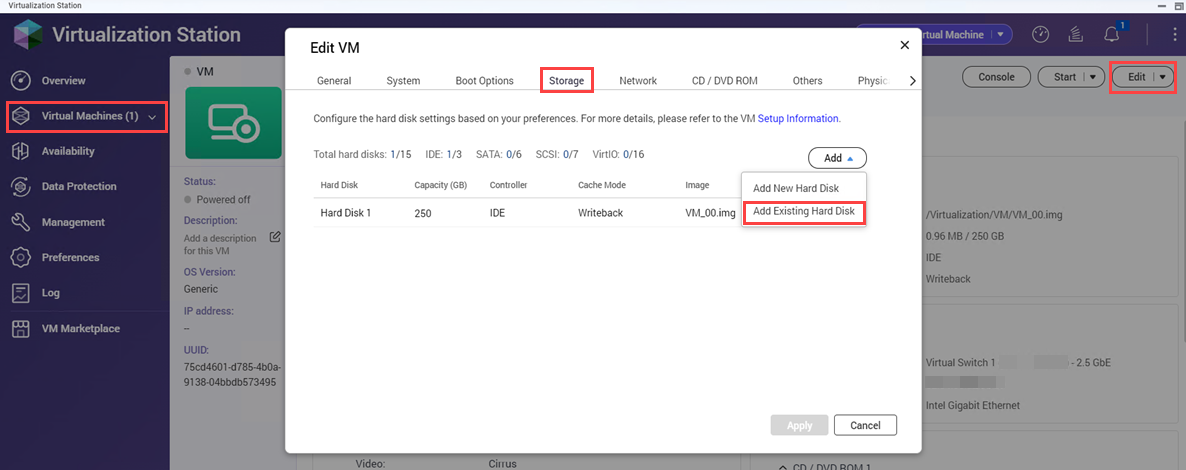Open the Log icon in the sidebar
1186x470 pixels.
pos(21,293)
